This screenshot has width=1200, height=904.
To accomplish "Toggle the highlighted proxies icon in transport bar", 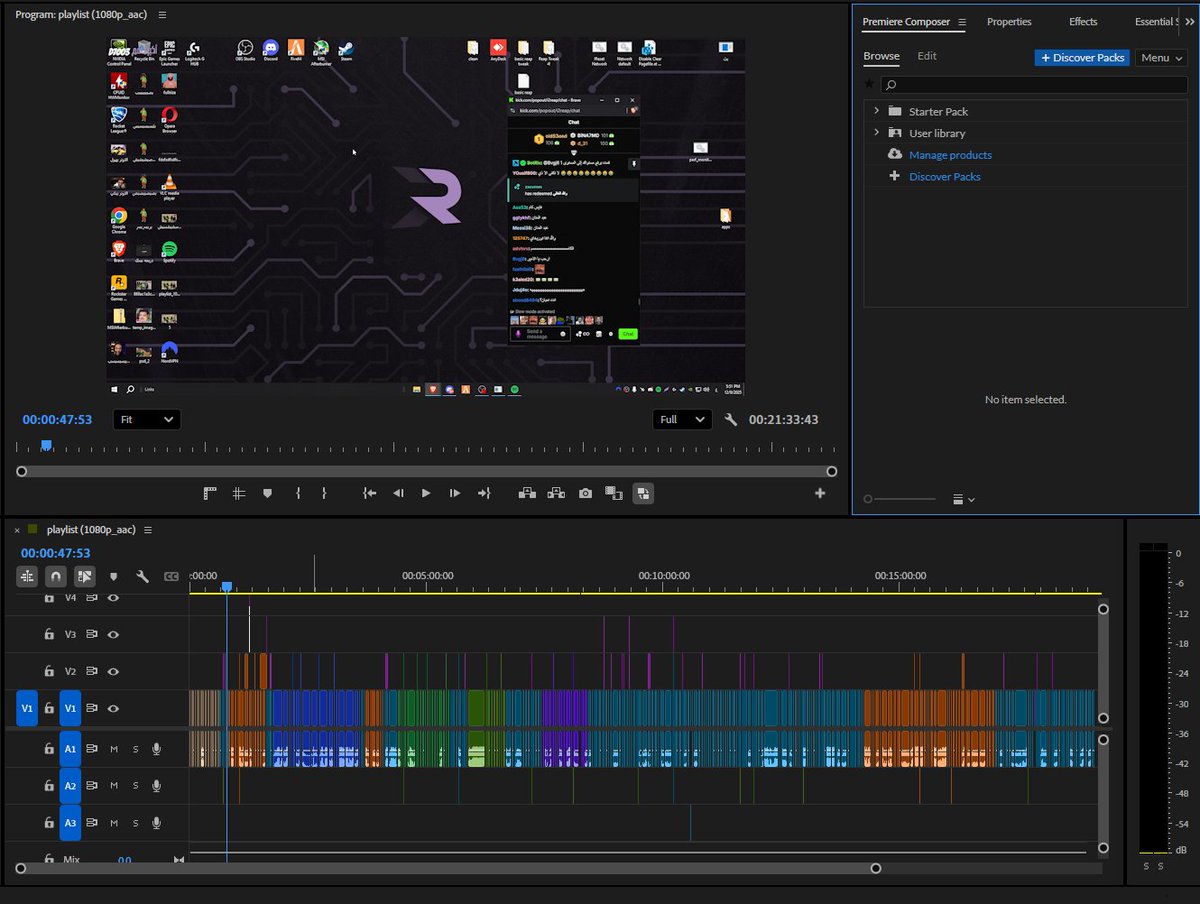I will click(x=643, y=493).
